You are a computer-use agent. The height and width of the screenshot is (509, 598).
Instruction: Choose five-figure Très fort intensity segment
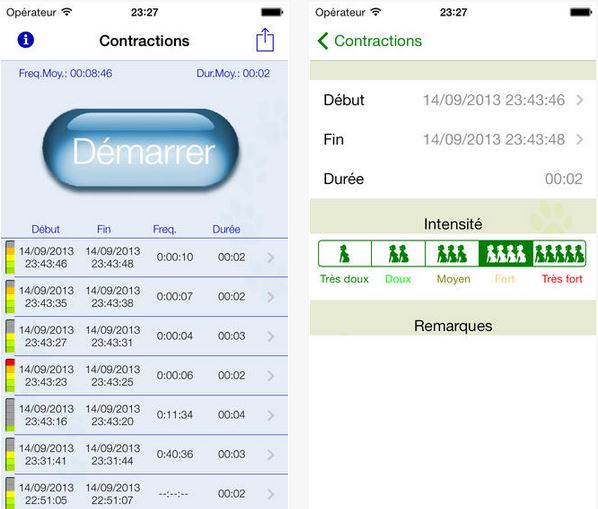click(x=559, y=254)
